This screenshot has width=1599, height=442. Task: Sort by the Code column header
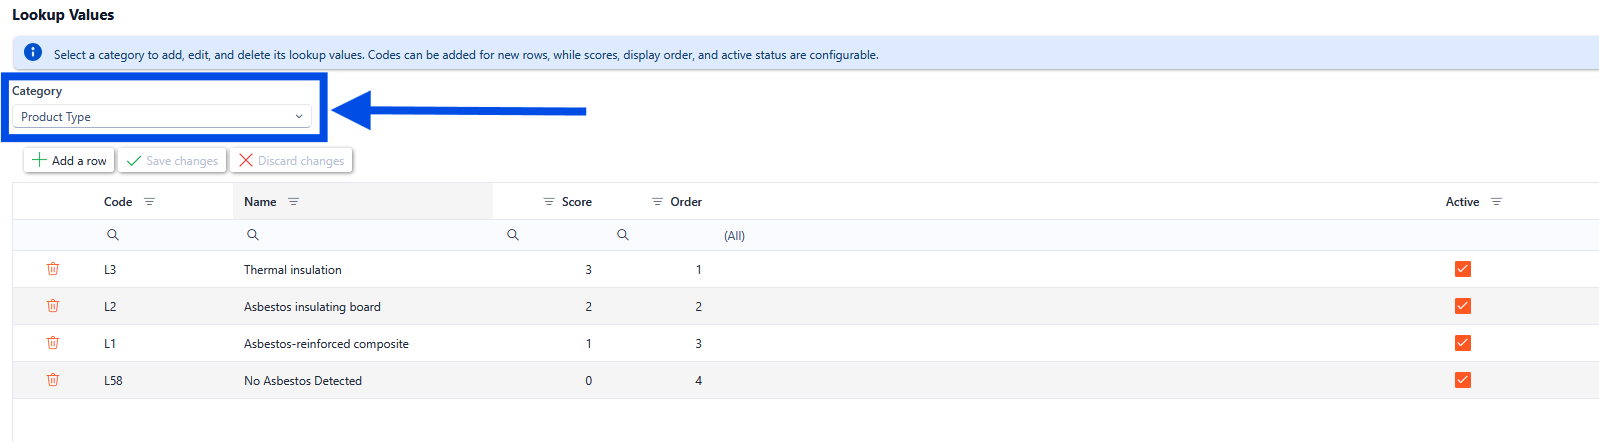118,202
